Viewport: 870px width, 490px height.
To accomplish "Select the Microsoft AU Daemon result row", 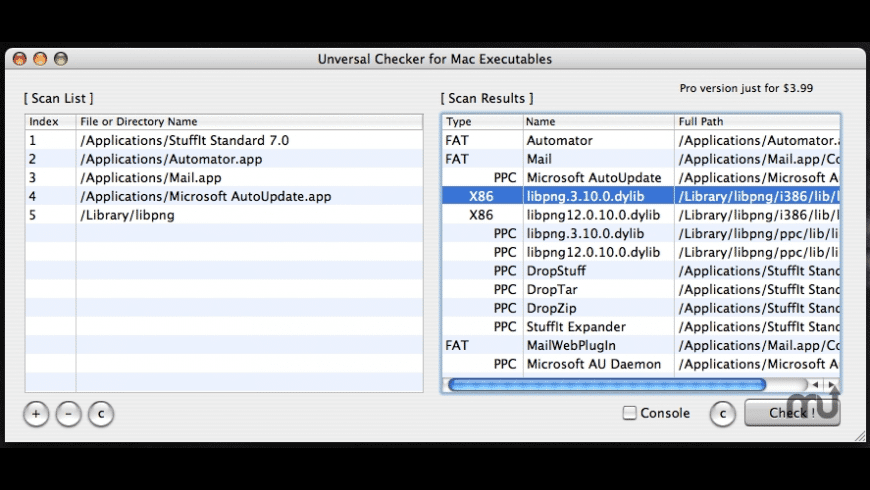I will [x=641, y=364].
